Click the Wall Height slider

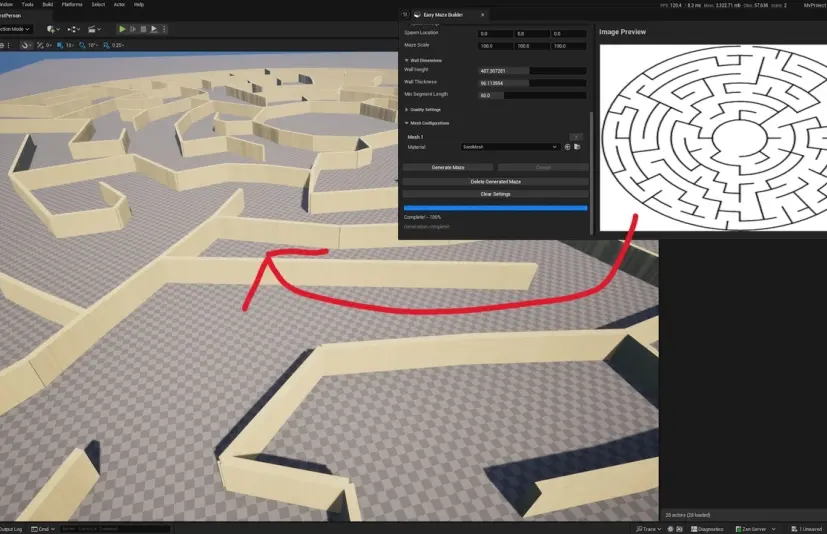coord(532,71)
